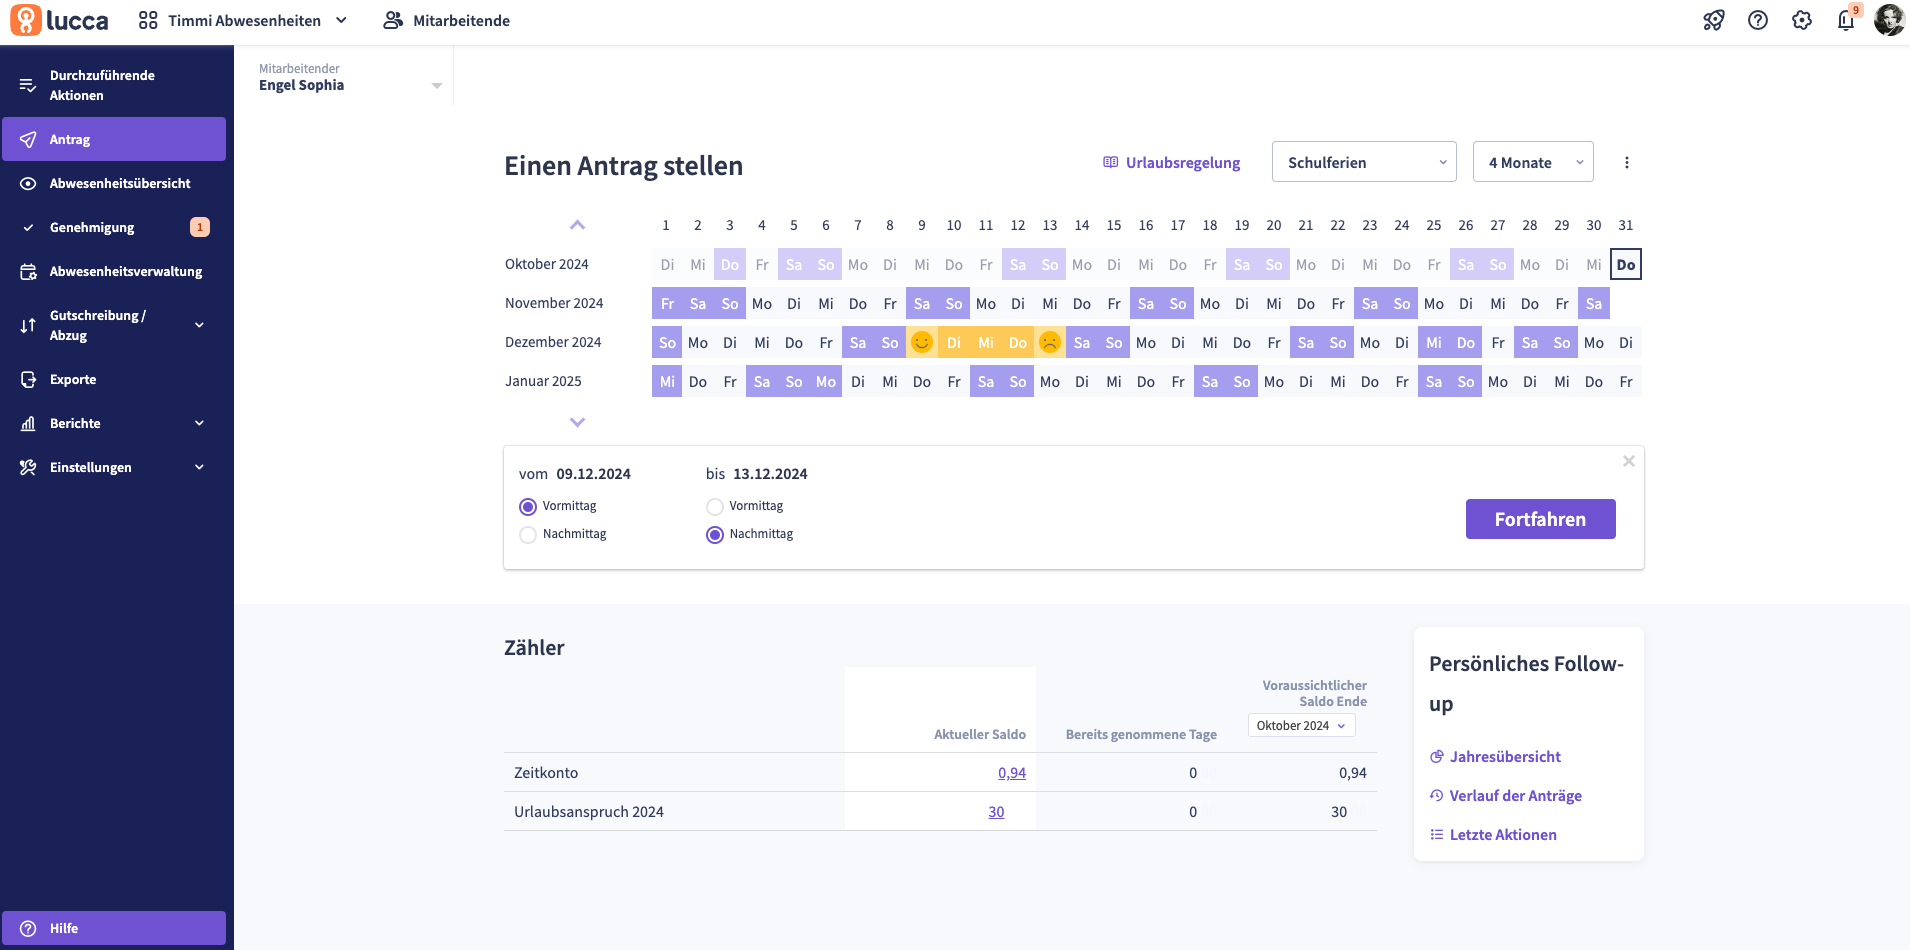Select Nachmittag for the start date
Image resolution: width=1910 pixels, height=950 pixels.
(528, 535)
